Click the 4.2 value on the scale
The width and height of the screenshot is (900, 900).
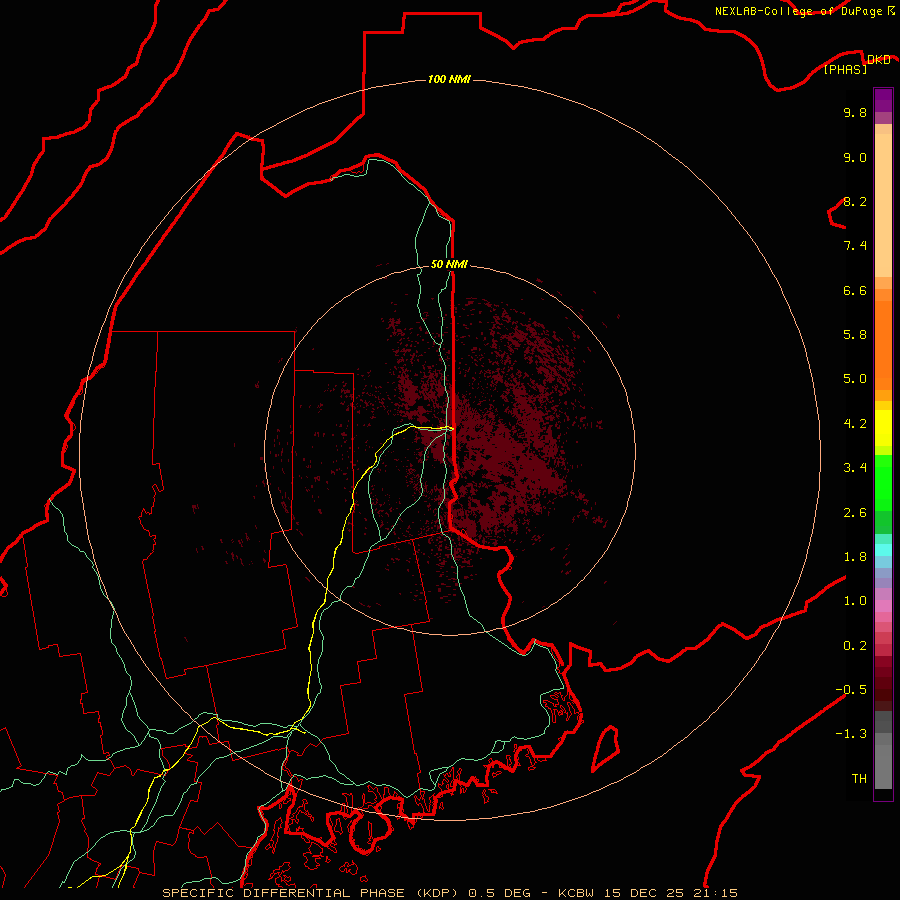pyautogui.click(x=855, y=424)
